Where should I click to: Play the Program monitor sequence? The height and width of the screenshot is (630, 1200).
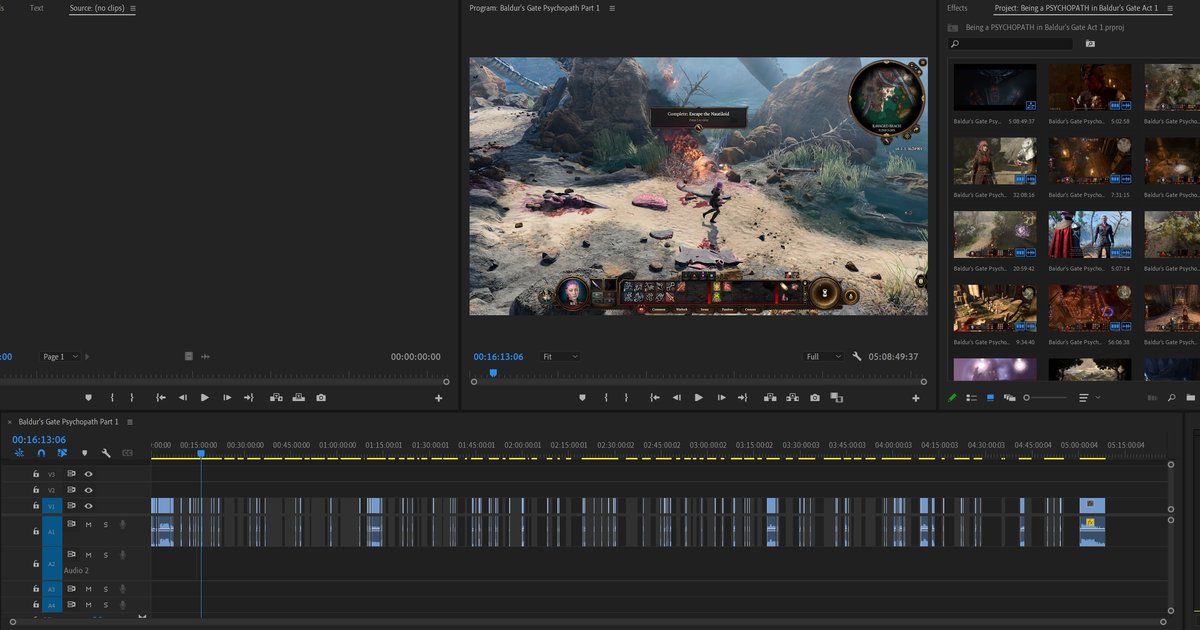pyautogui.click(x=698, y=397)
